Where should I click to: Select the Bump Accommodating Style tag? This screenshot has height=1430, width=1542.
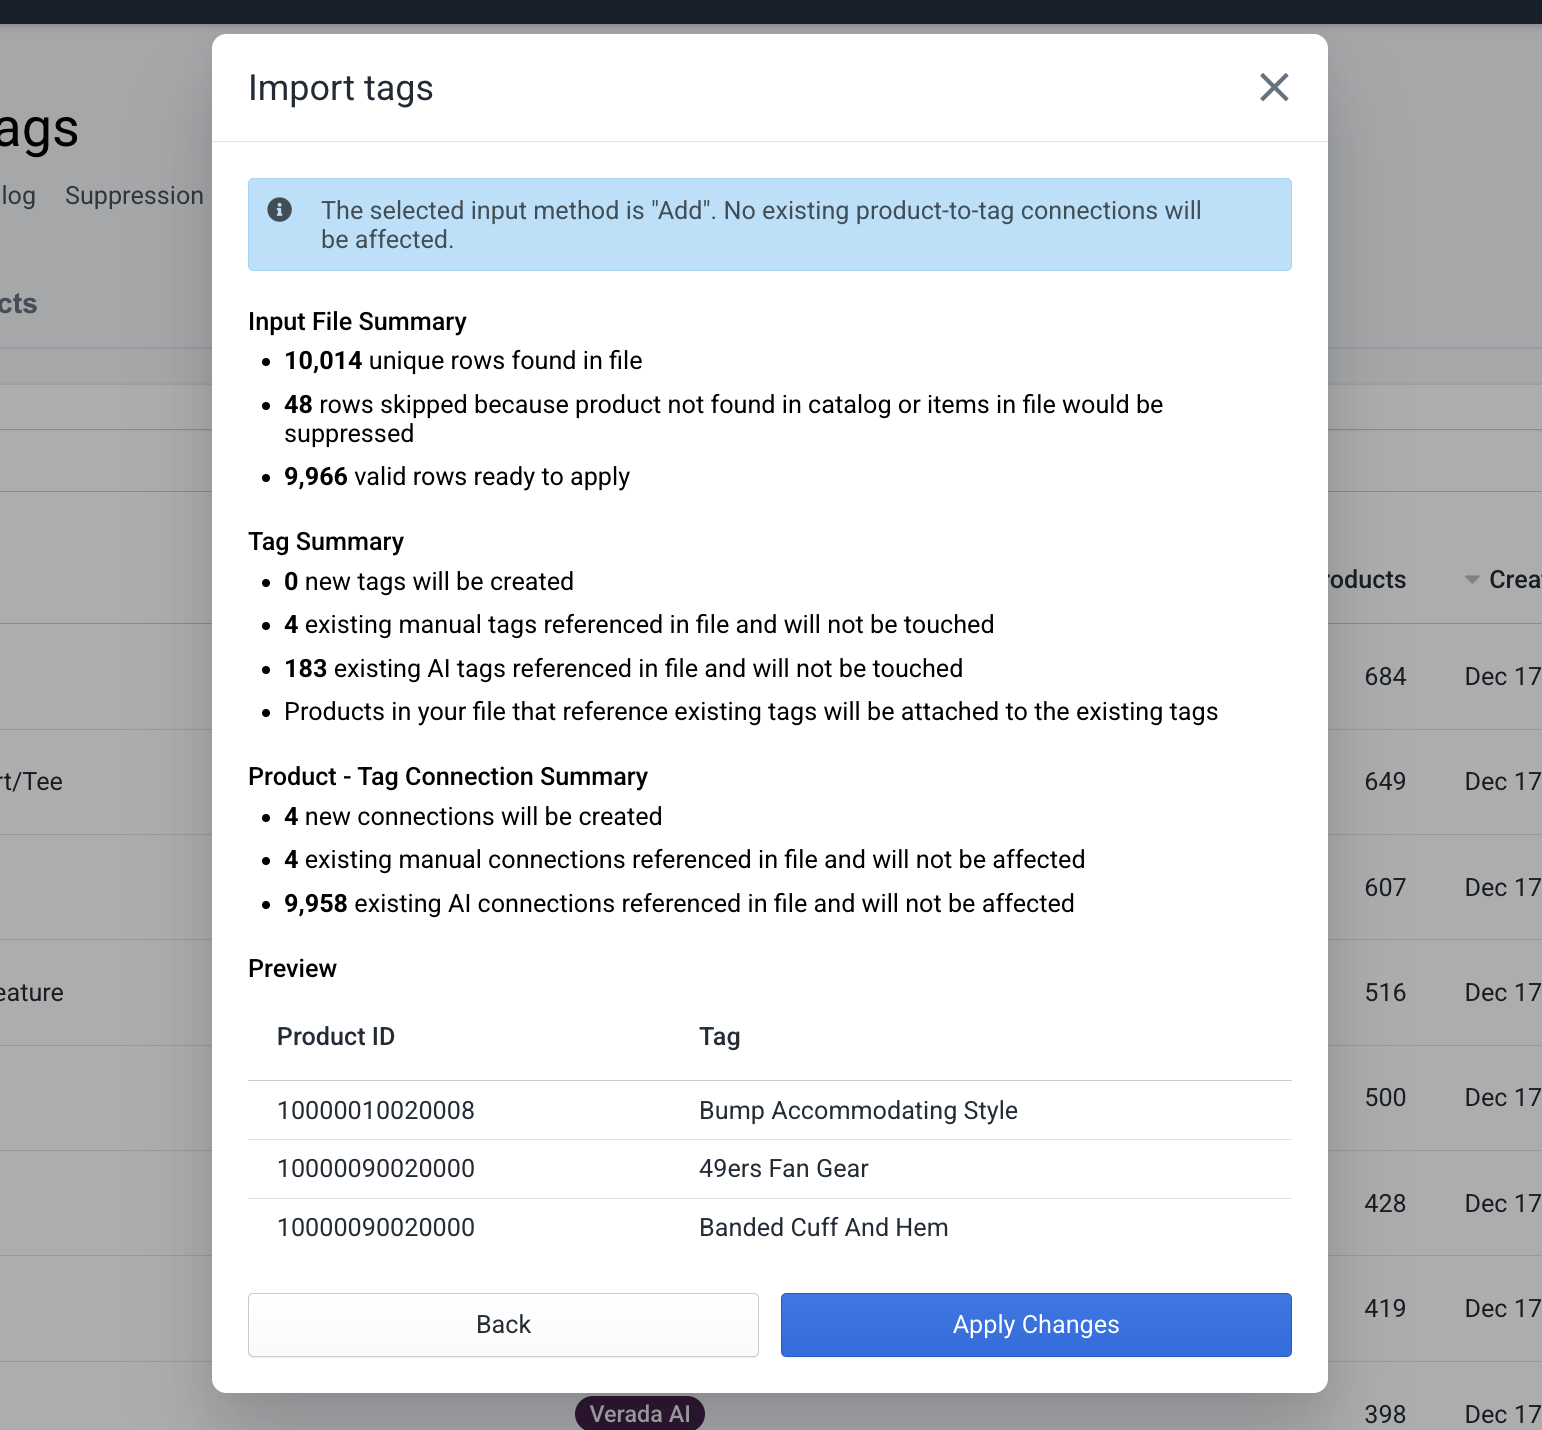[858, 1111]
